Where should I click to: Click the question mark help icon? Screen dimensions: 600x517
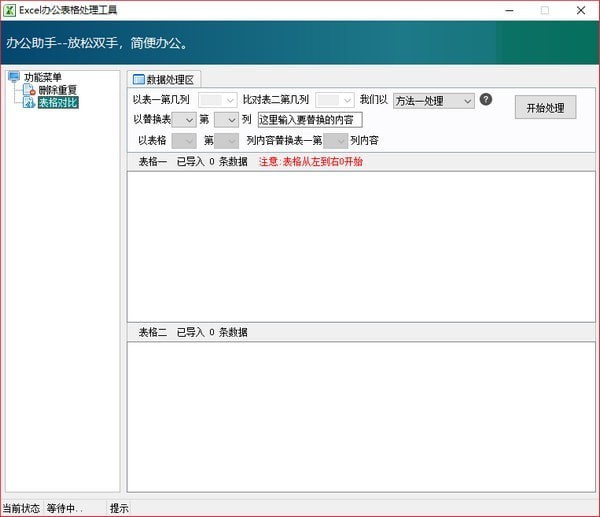[x=486, y=99]
